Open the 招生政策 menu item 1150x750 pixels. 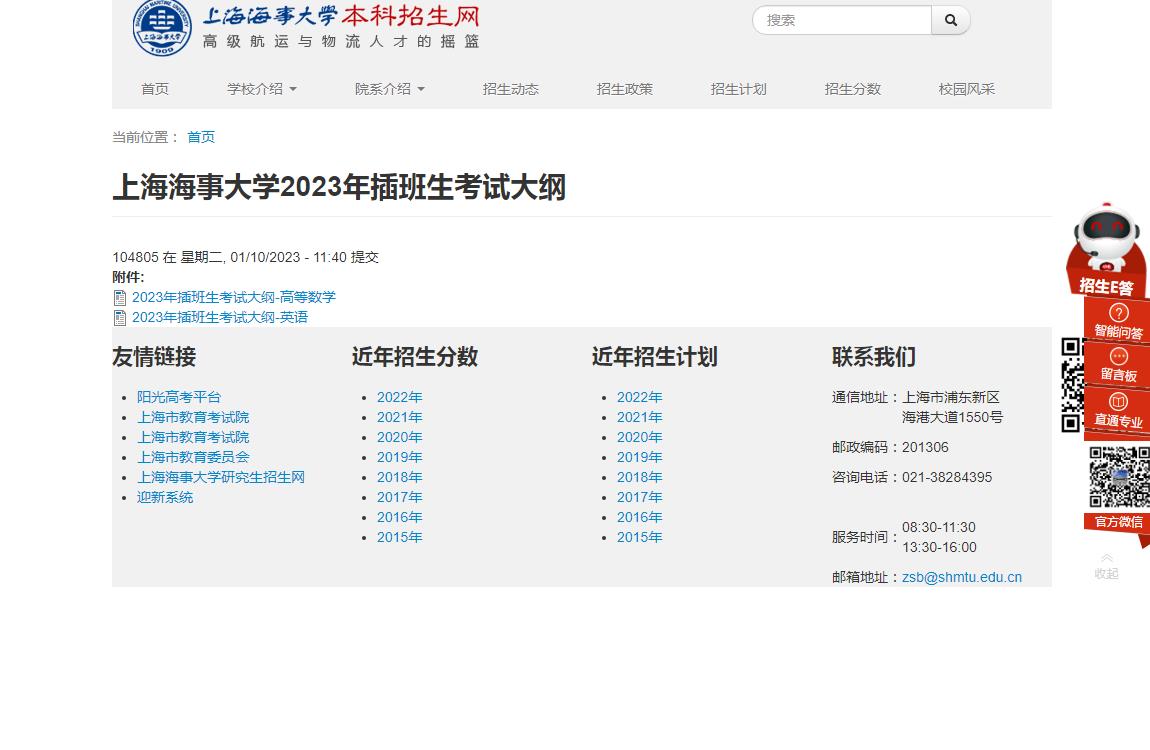tap(625, 89)
